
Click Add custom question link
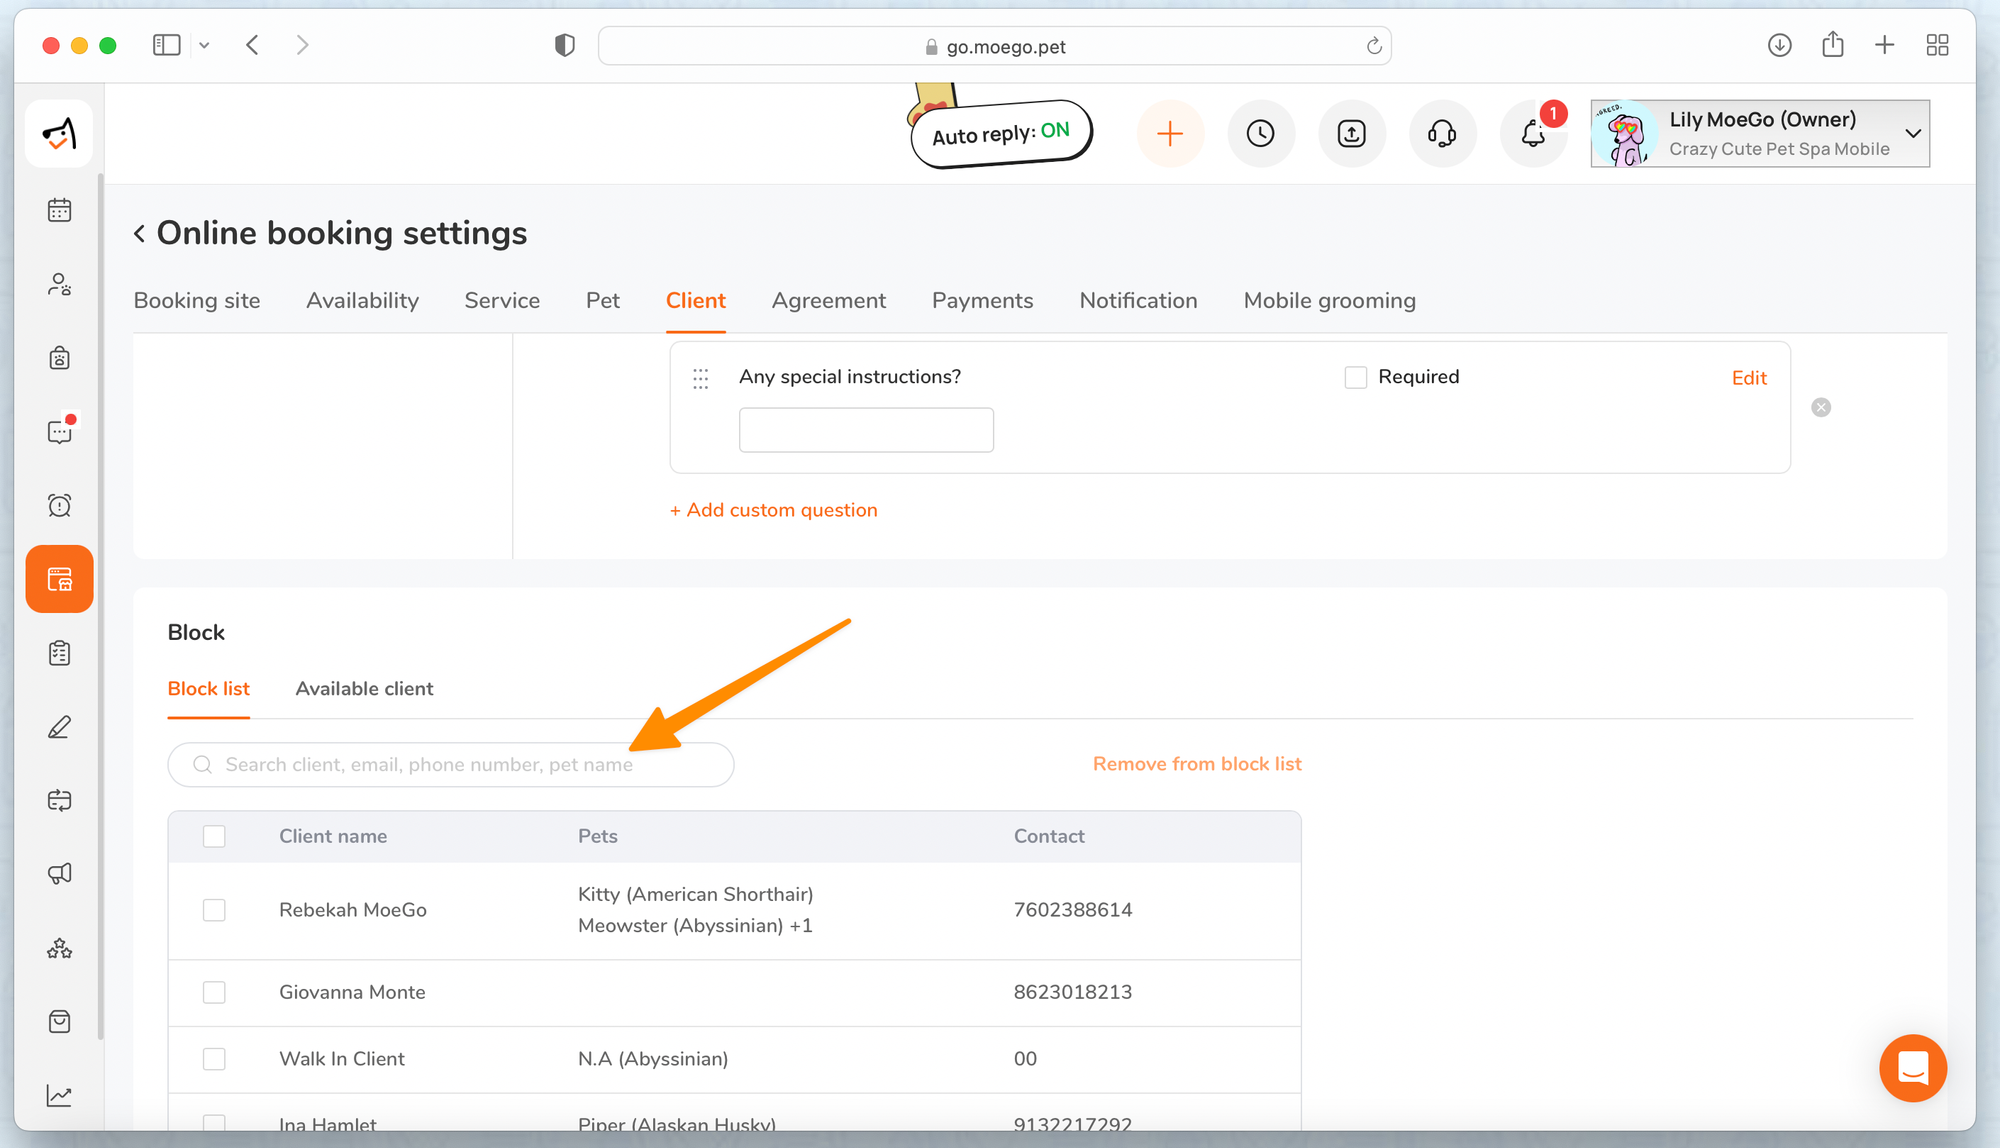(x=773, y=510)
